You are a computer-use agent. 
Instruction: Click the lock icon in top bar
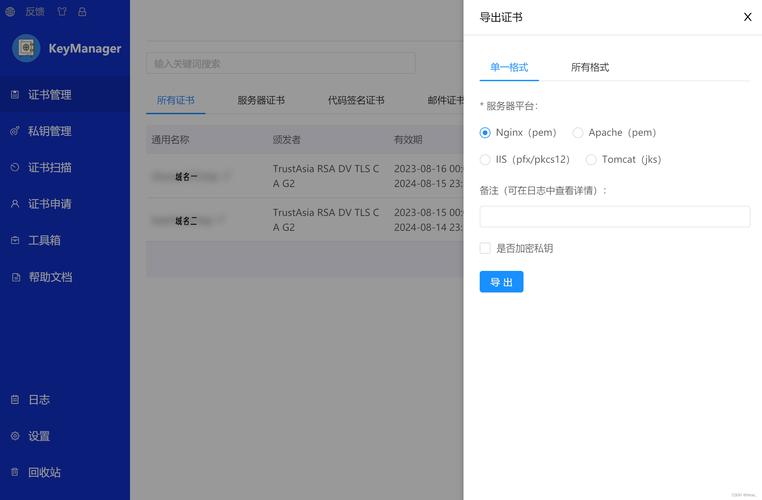click(82, 12)
